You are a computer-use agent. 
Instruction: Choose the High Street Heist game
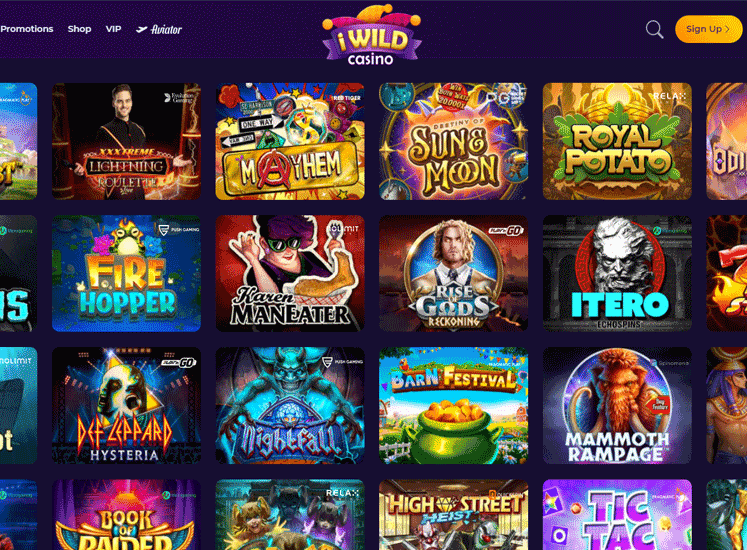tap(454, 515)
